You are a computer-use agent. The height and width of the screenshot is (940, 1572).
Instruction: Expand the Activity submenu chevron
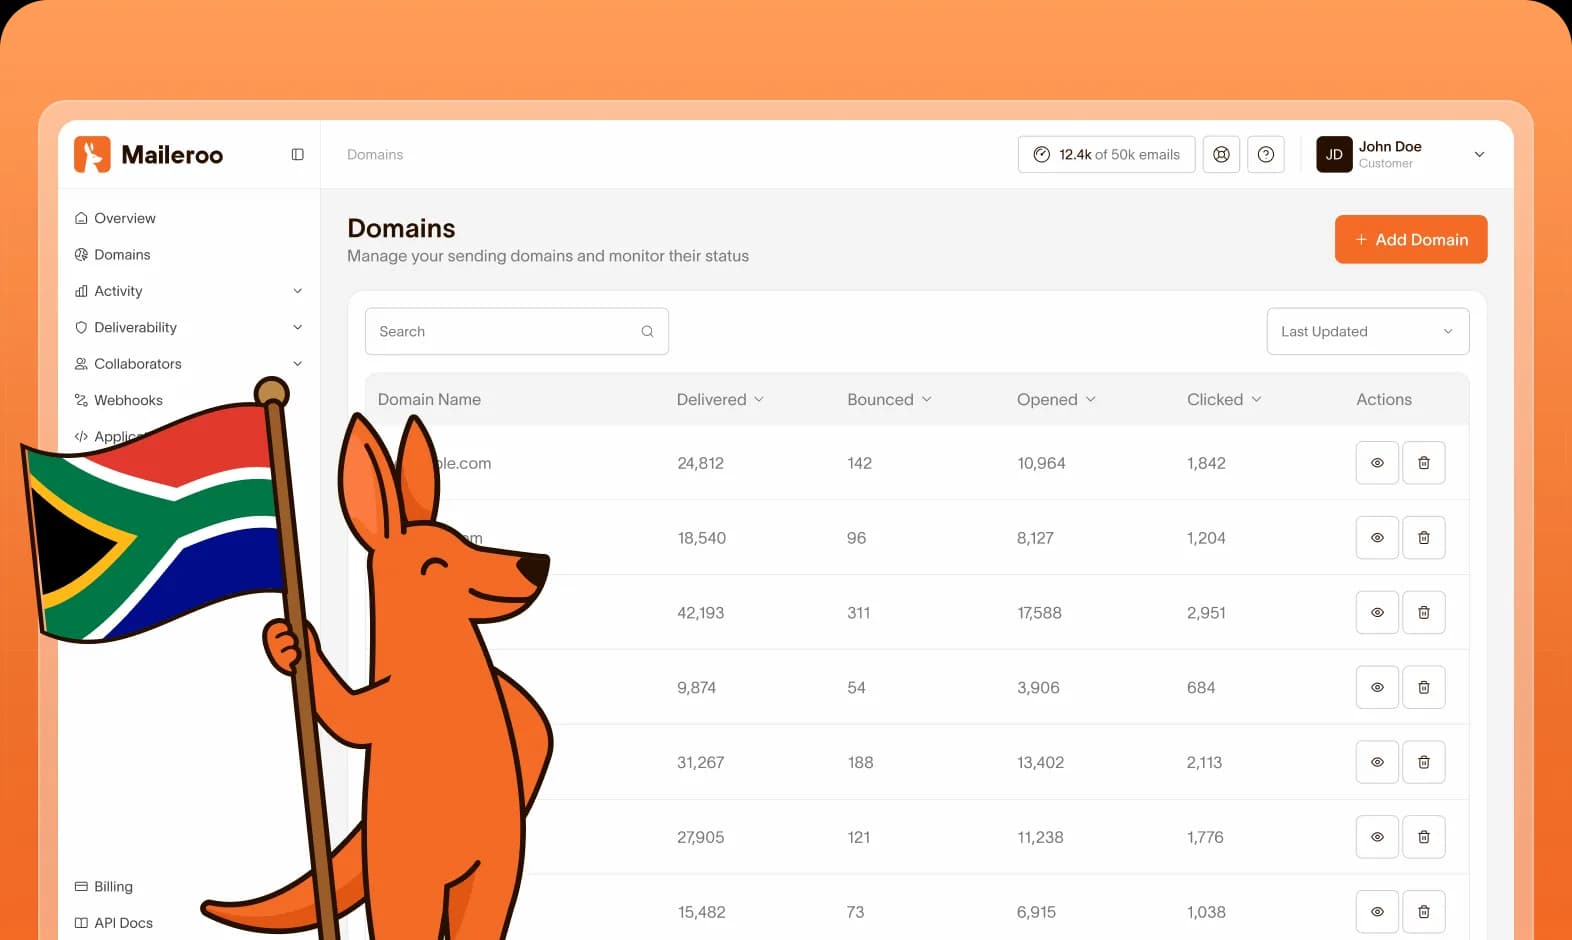[297, 291]
